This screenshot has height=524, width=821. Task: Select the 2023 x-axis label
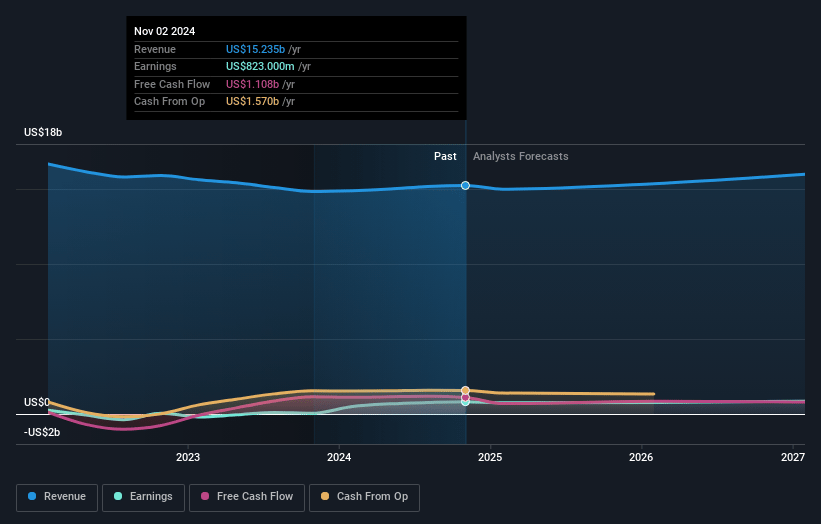tap(188, 457)
